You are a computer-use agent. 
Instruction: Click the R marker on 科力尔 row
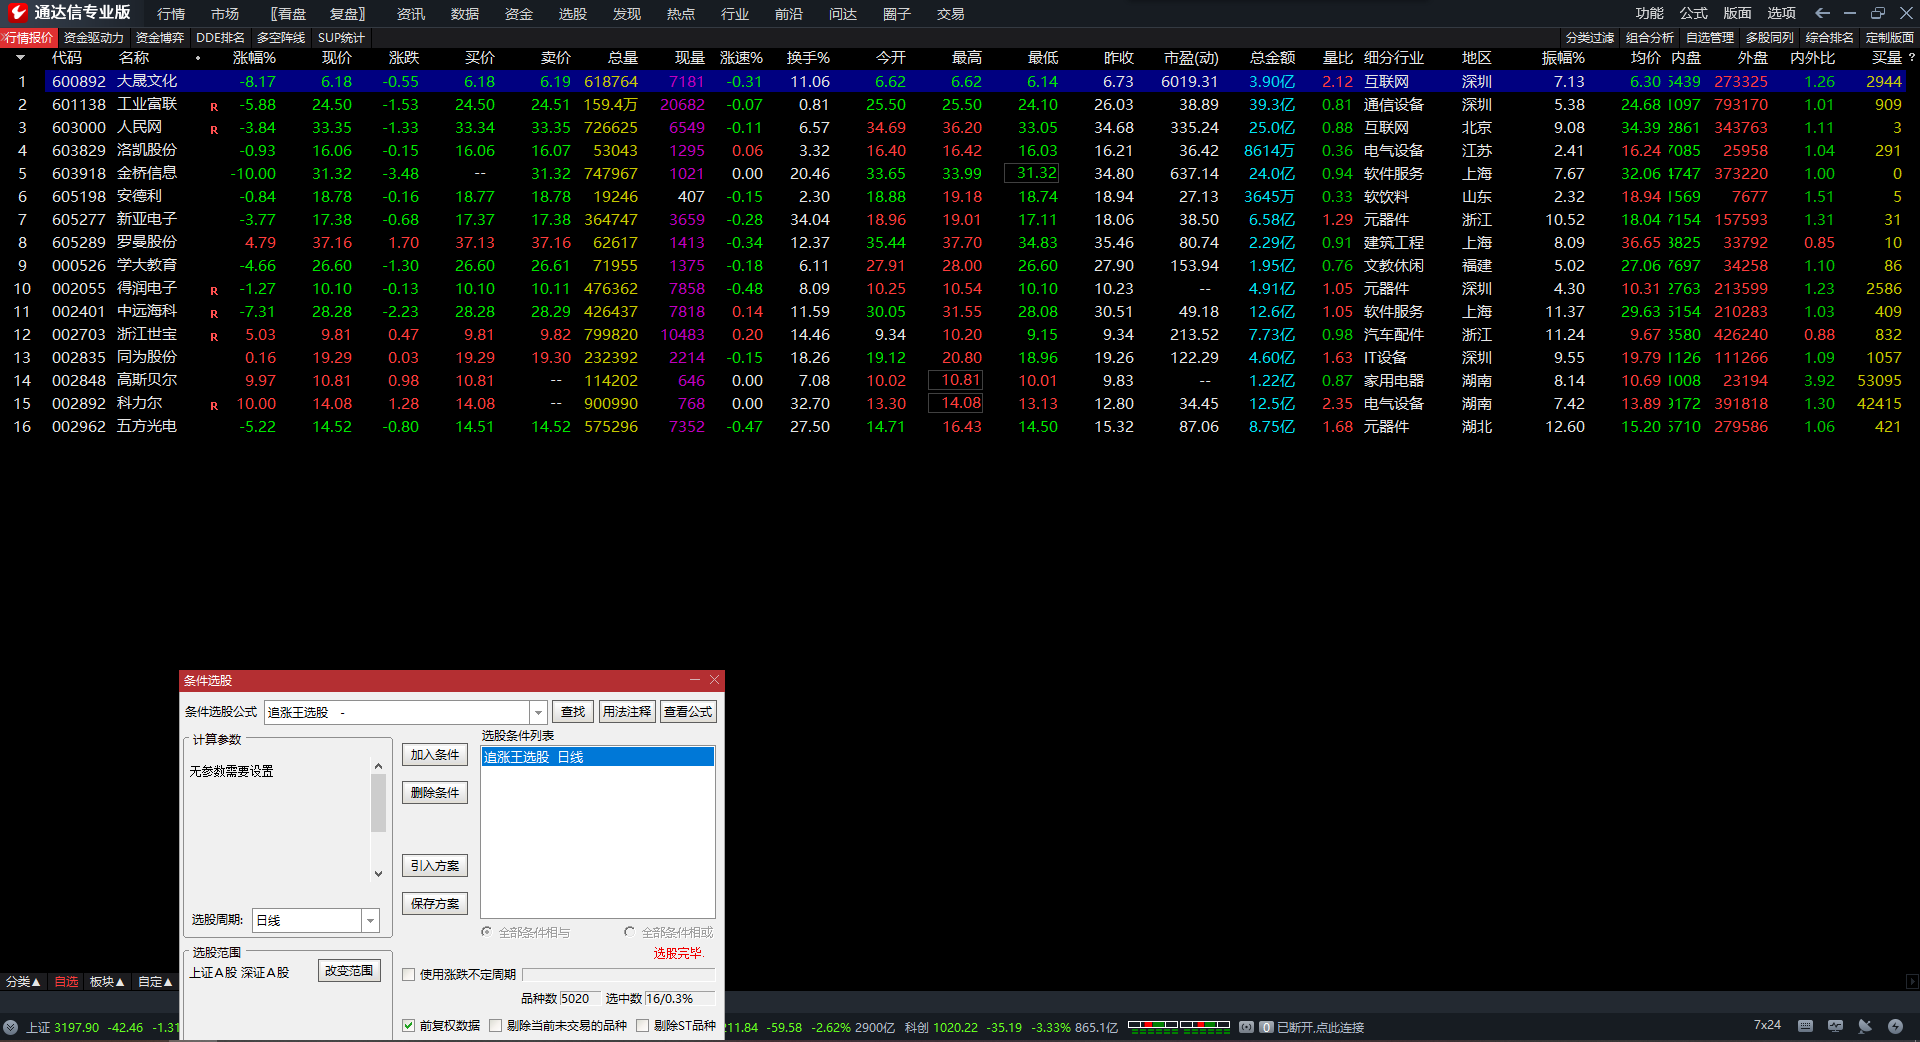[x=214, y=406]
